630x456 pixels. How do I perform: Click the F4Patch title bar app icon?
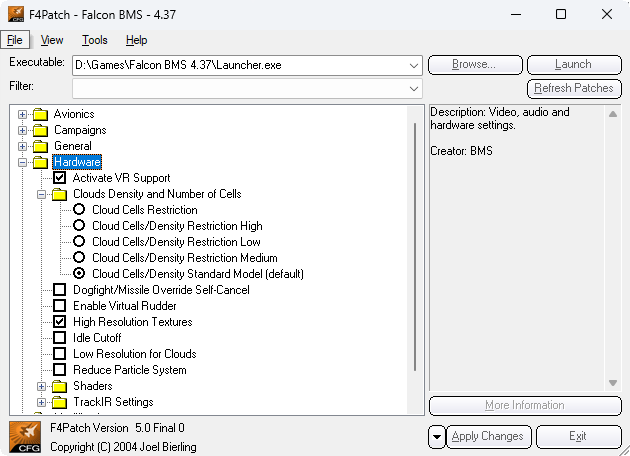coord(16,14)
